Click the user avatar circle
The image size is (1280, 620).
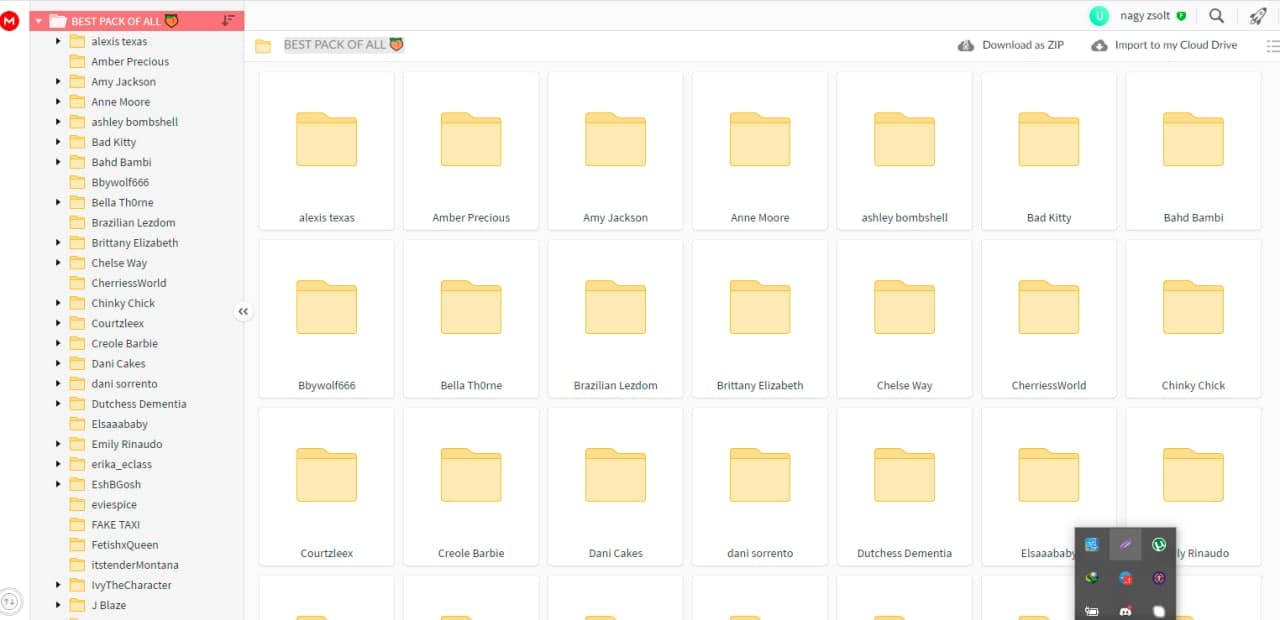(x=1099, y=16)
